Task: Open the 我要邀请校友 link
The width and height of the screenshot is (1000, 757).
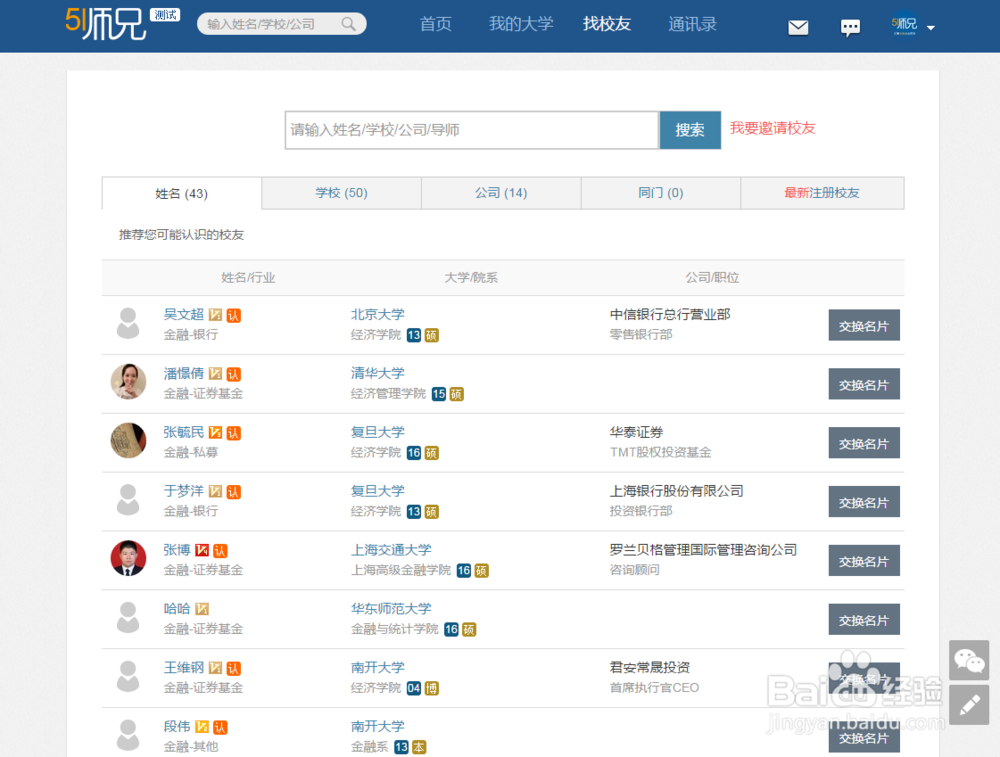Action: click(x=772, y=129)
